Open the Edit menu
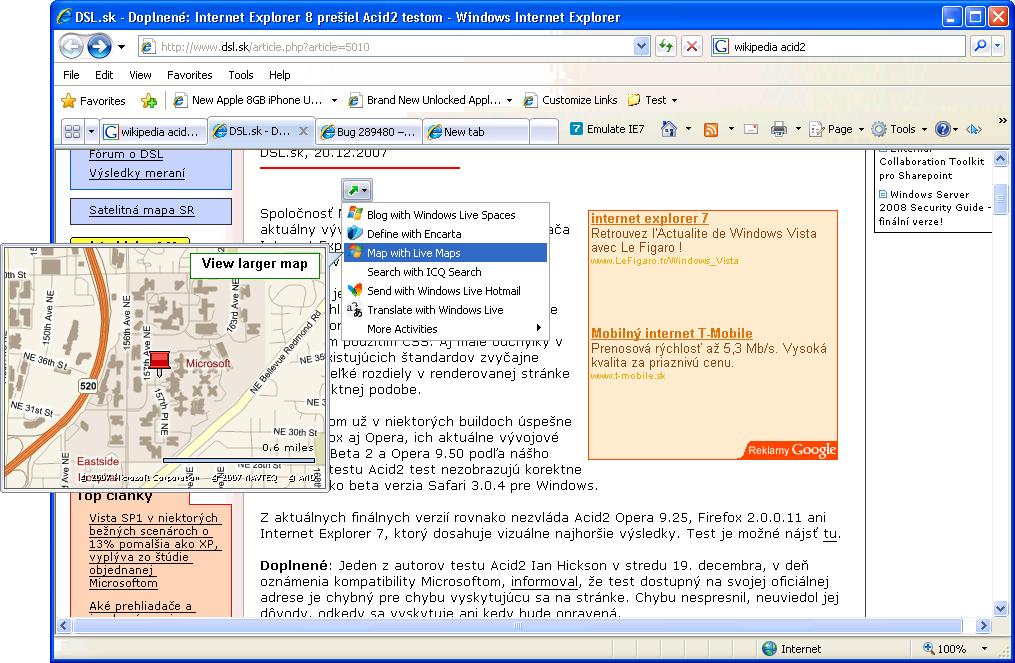The width and height of the screenshot is (1015, 663). 104,75
